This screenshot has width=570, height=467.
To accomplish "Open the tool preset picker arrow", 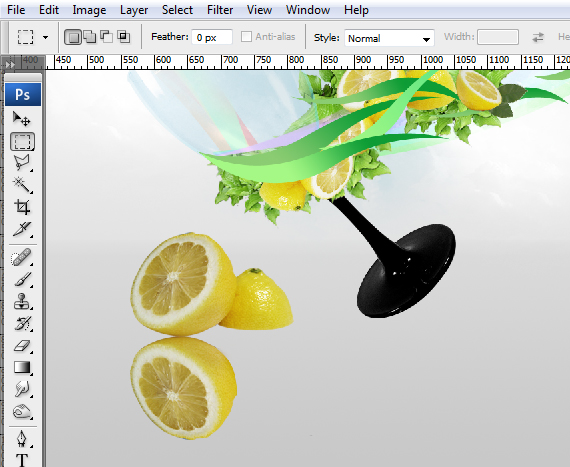I will 45,37.
